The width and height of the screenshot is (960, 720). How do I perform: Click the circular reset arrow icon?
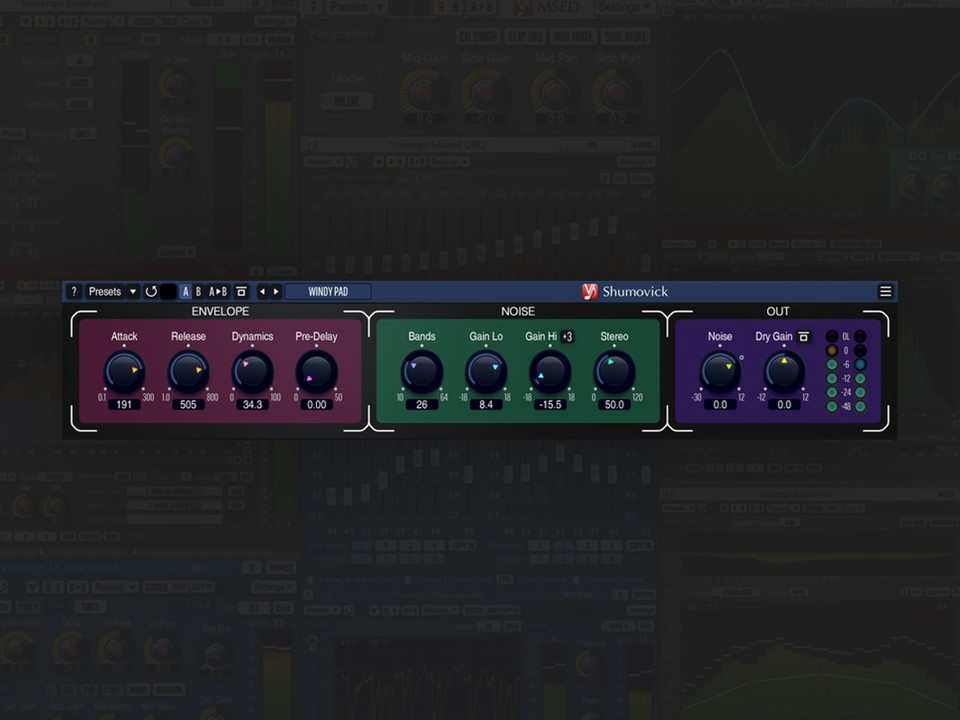[x=151, y=292]
